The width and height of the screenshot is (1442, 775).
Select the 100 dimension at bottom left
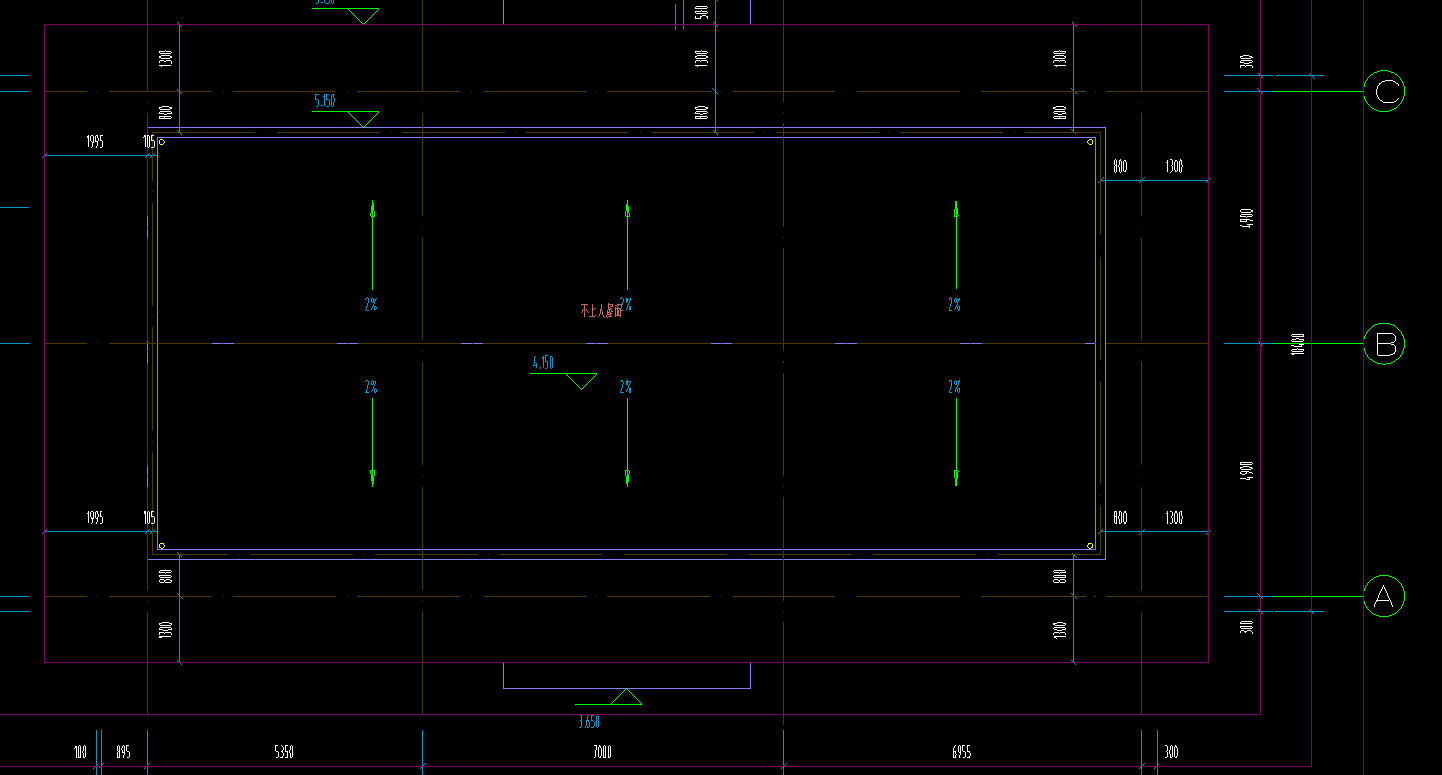pos(80,752)
